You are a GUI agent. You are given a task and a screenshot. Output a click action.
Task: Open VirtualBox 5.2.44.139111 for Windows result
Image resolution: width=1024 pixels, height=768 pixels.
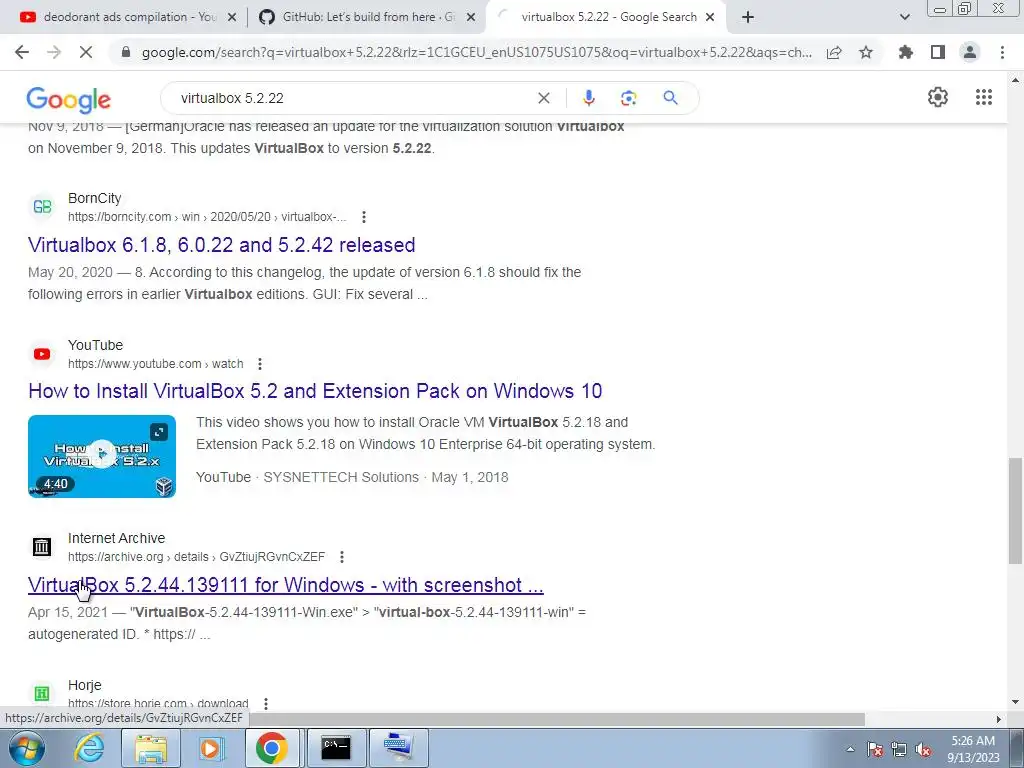coord(285,585)
